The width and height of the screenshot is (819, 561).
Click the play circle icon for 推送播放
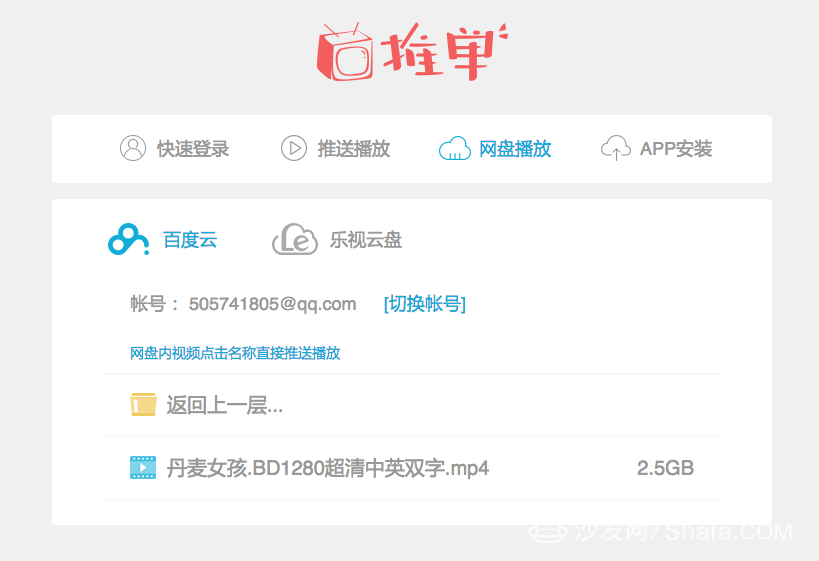[x=294, y=148]
